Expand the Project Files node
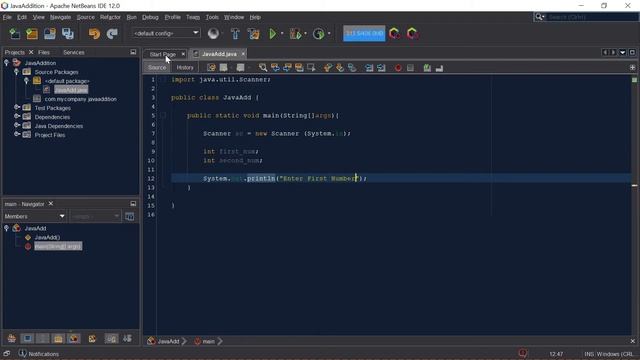 point(16,134)
